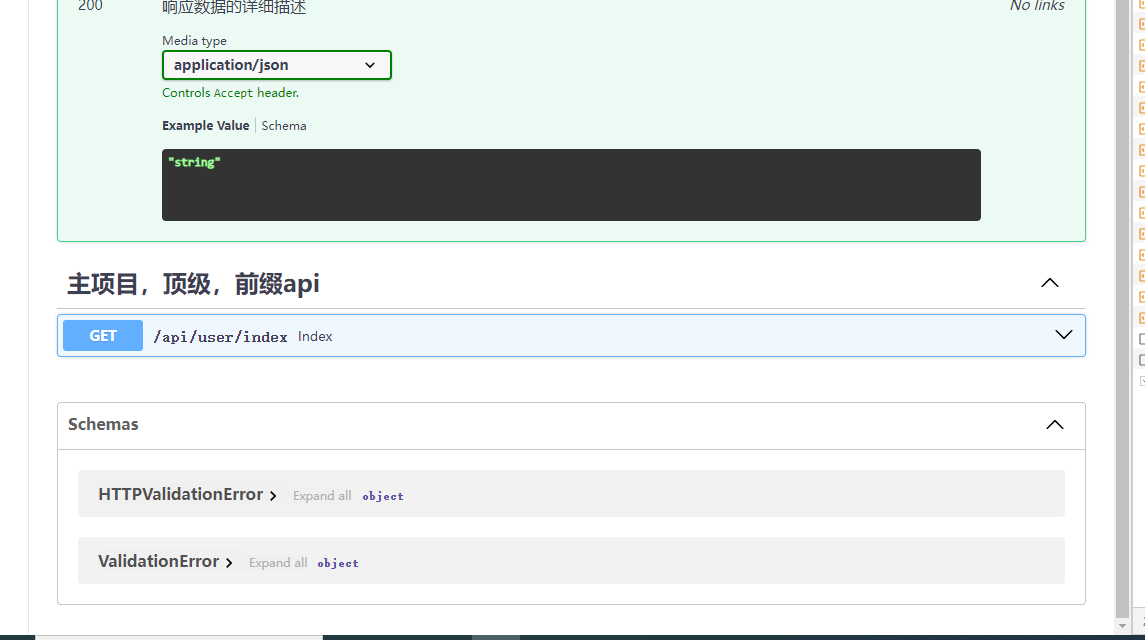The image size is (1145, 640).
Task: Click the object type label beside HTTPValidationError
Action: tap(383, 496)
